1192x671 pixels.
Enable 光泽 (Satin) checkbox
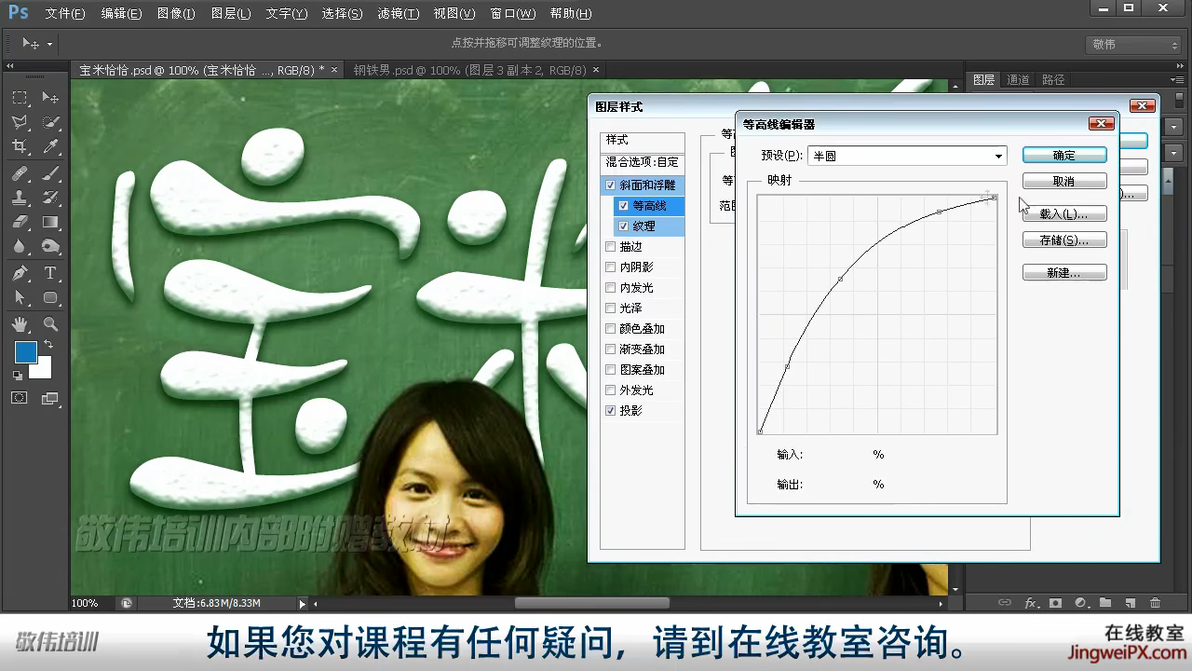point(610,309)
